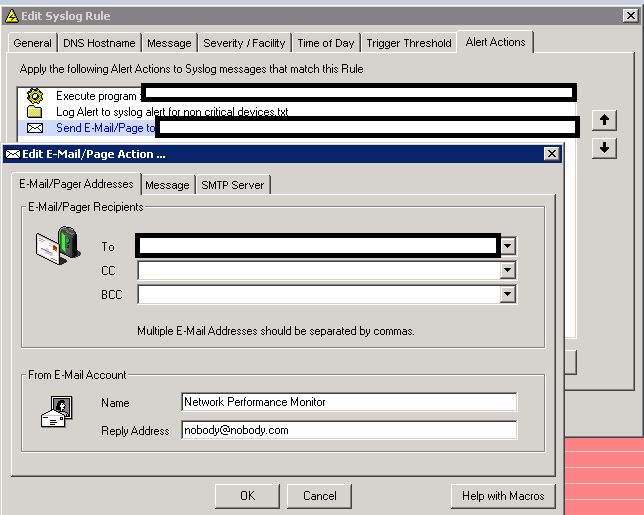Image resolution: width=644 pixels, height=515 pixels.
Task: Select the Severity / Facility tab
Action: coord(244,43)
